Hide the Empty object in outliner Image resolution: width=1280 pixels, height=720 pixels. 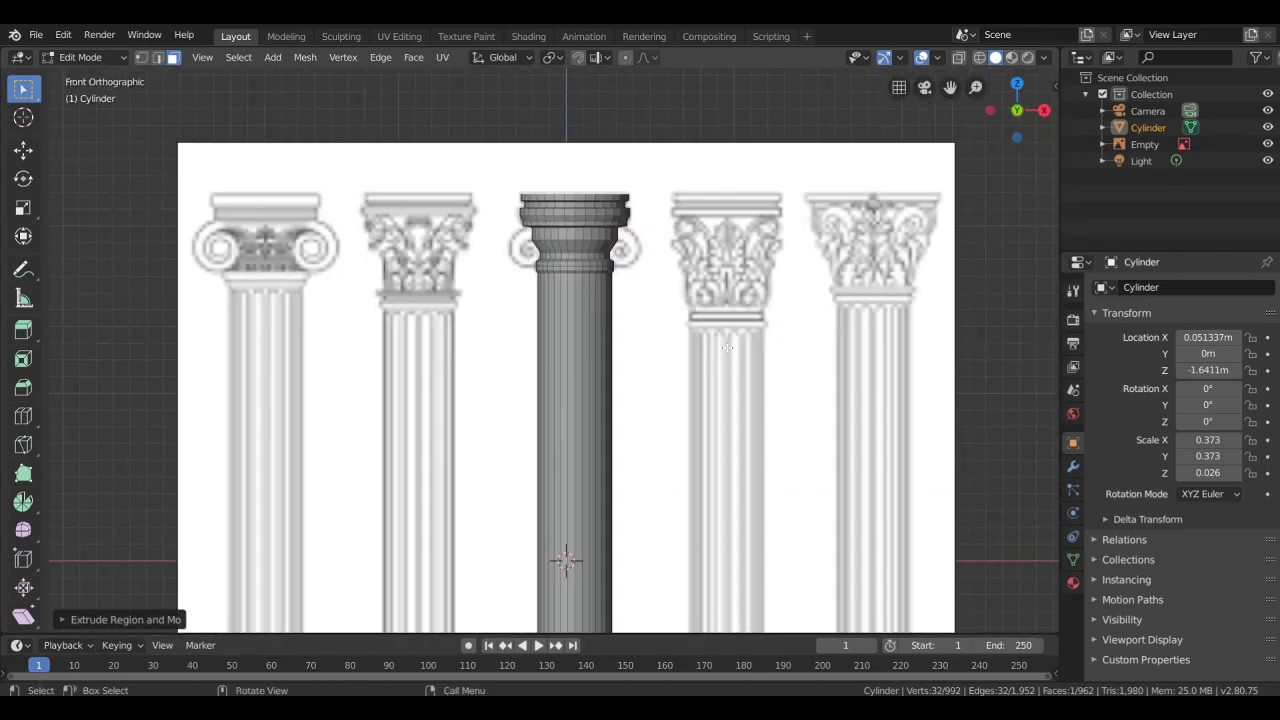[1267, 144]
